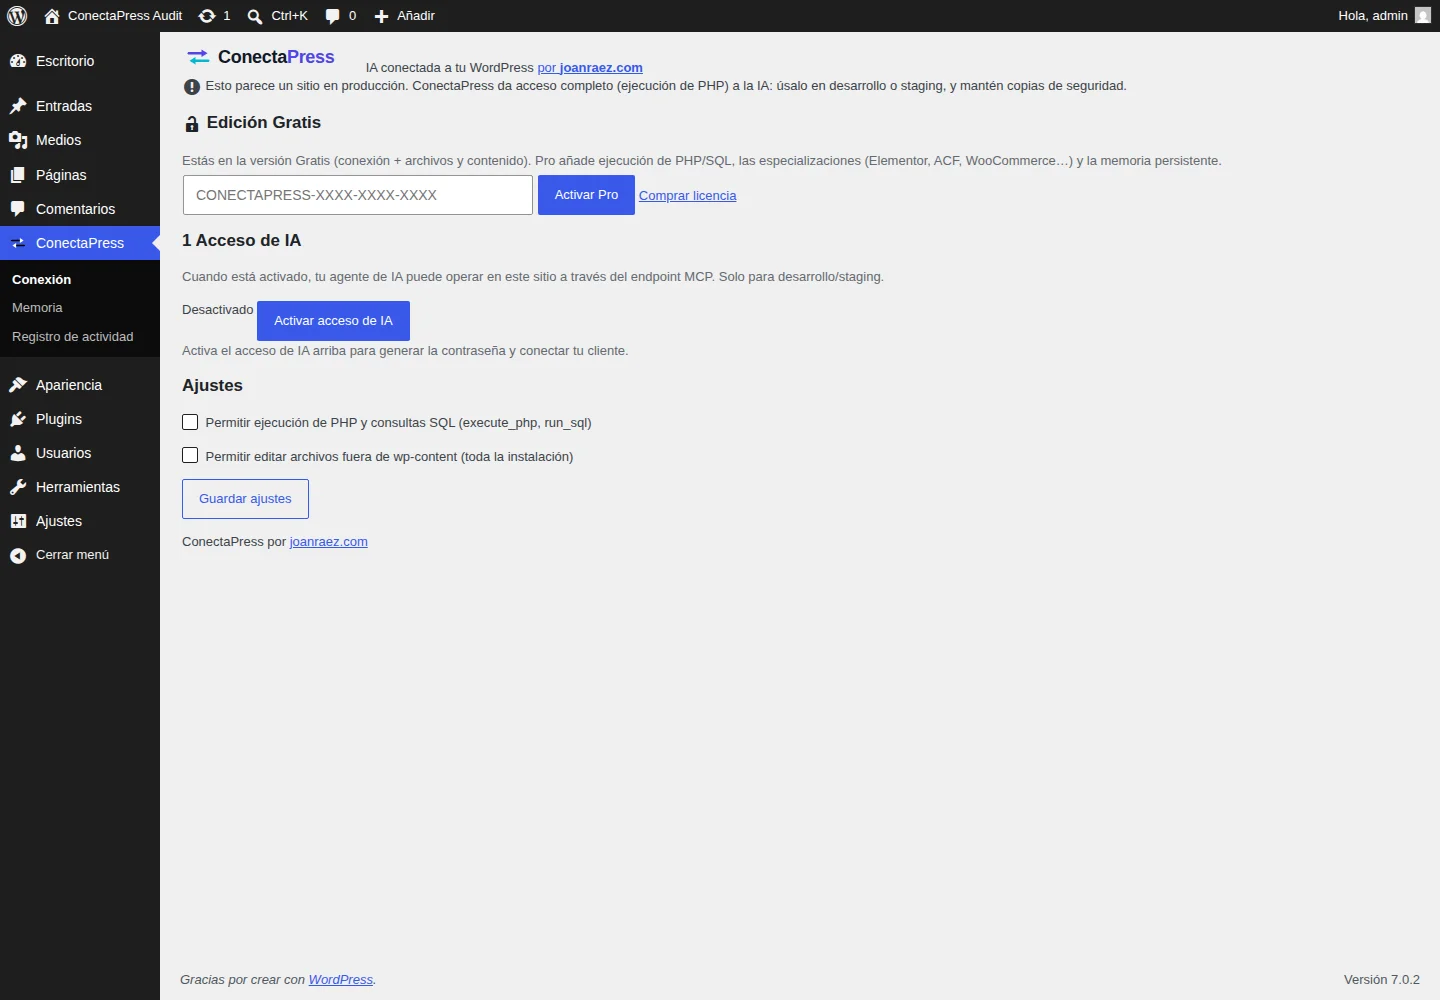Viewport: 1440px width, 1000px height.
Task: Open the Plugins menu label
Action: tap(59, 419)
